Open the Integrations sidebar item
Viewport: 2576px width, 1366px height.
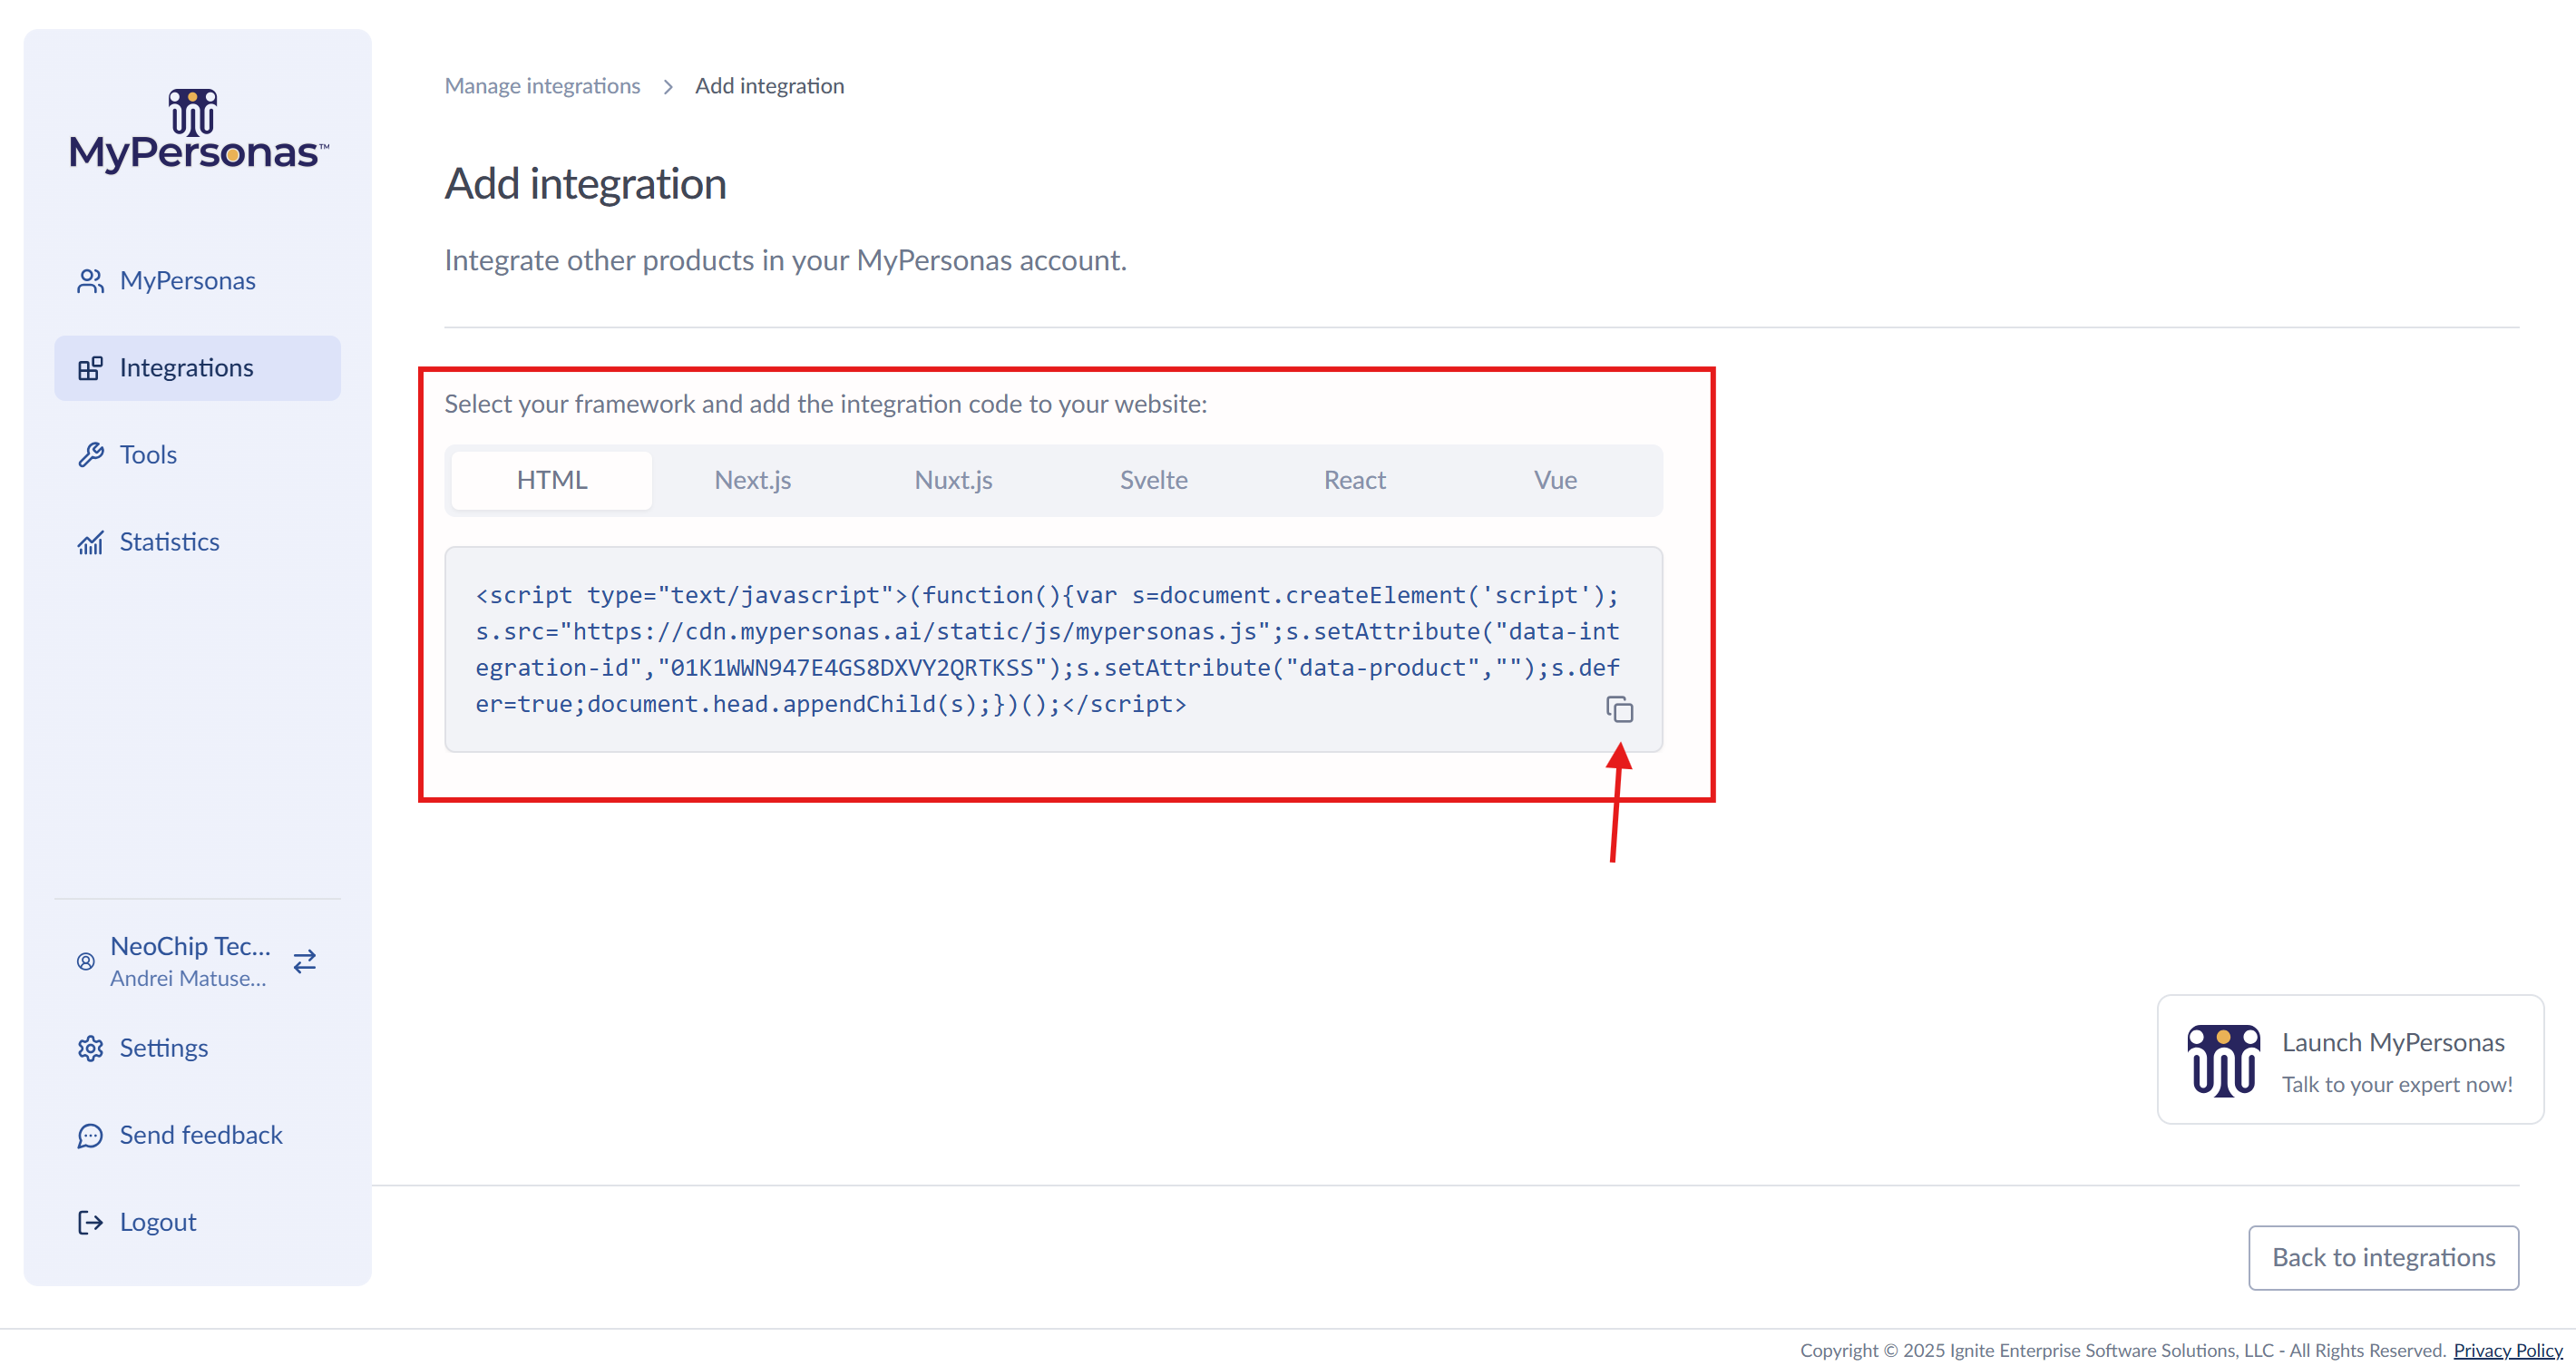tap(197, 368)
